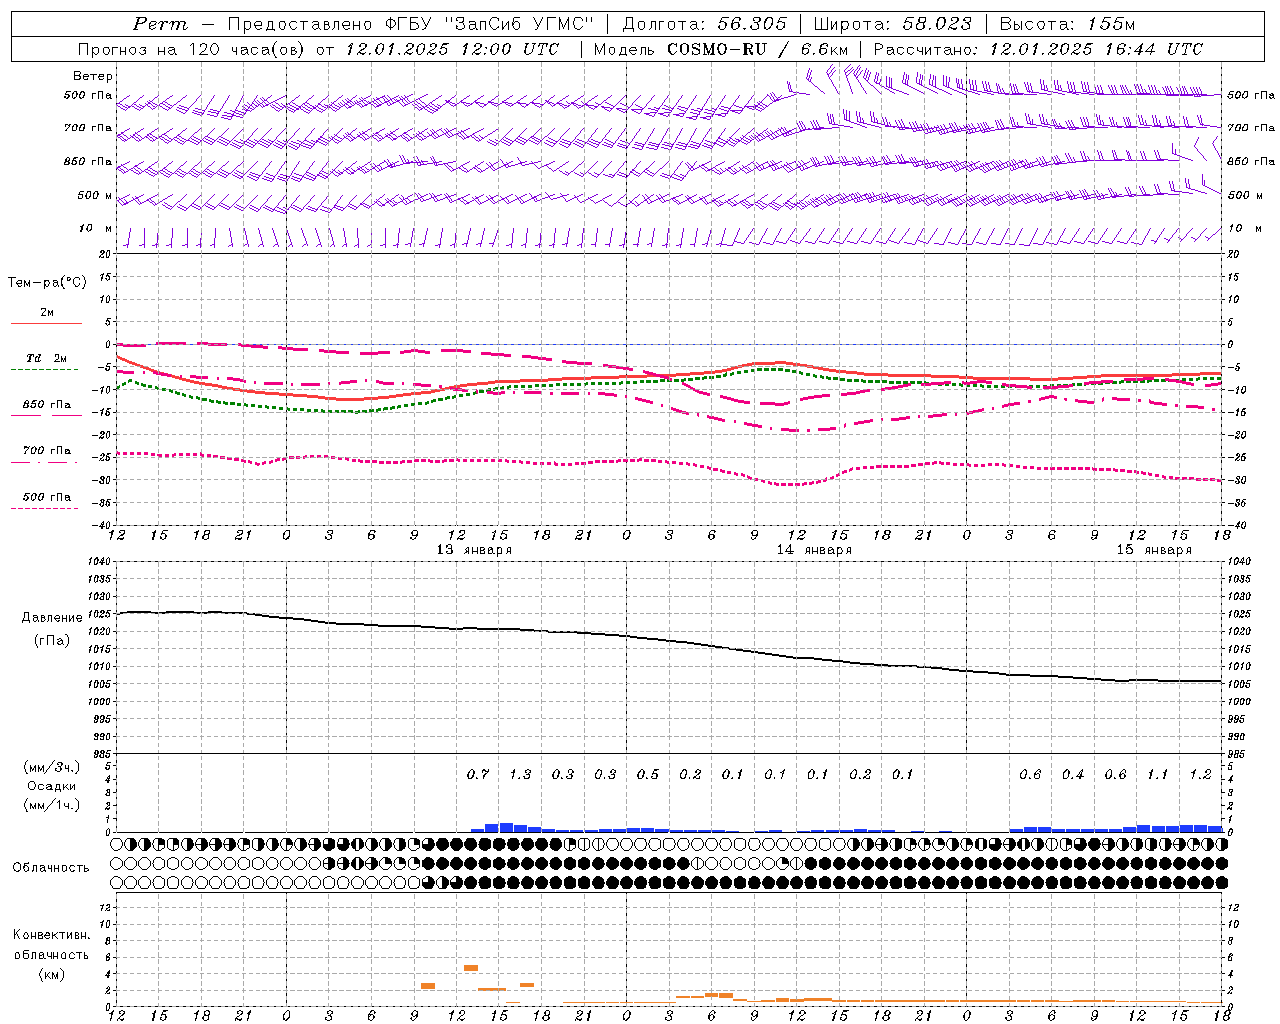Select the "Широта: 58.023" latitude value

(x=892, y=24)
